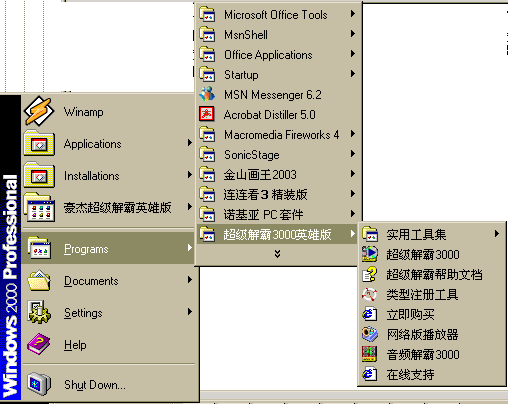Screen dimensions: 508x404
Task: Open the SonicStage program group
Action: [277, 154]
